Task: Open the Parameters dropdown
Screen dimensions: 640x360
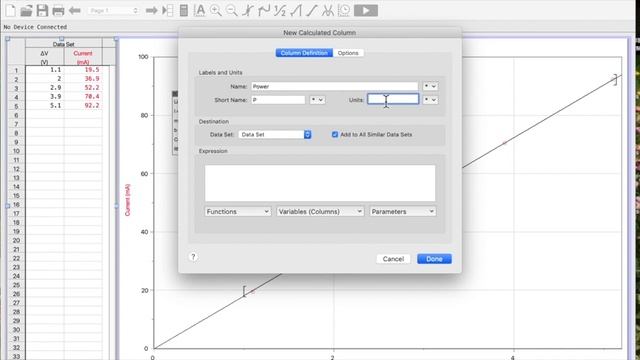Action: click(x=402, y=211)
